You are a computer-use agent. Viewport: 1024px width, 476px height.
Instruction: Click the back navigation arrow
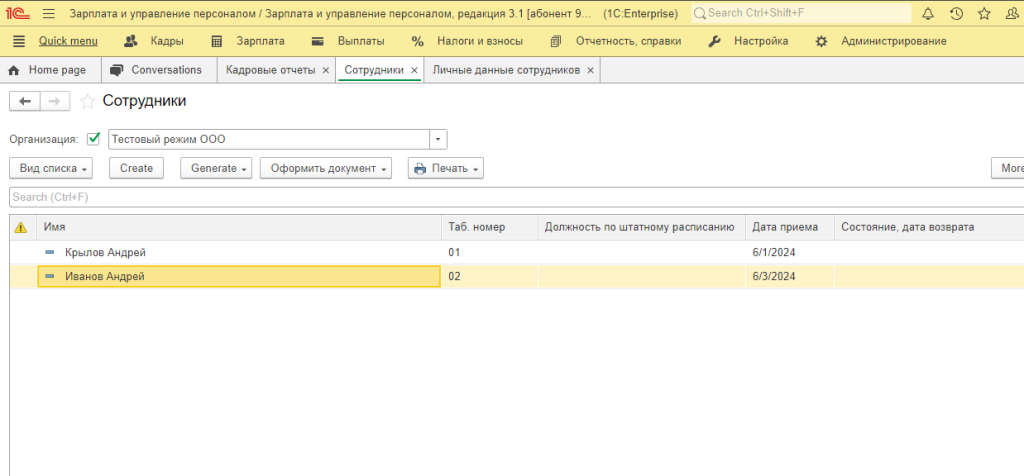[x=25, y=101]
